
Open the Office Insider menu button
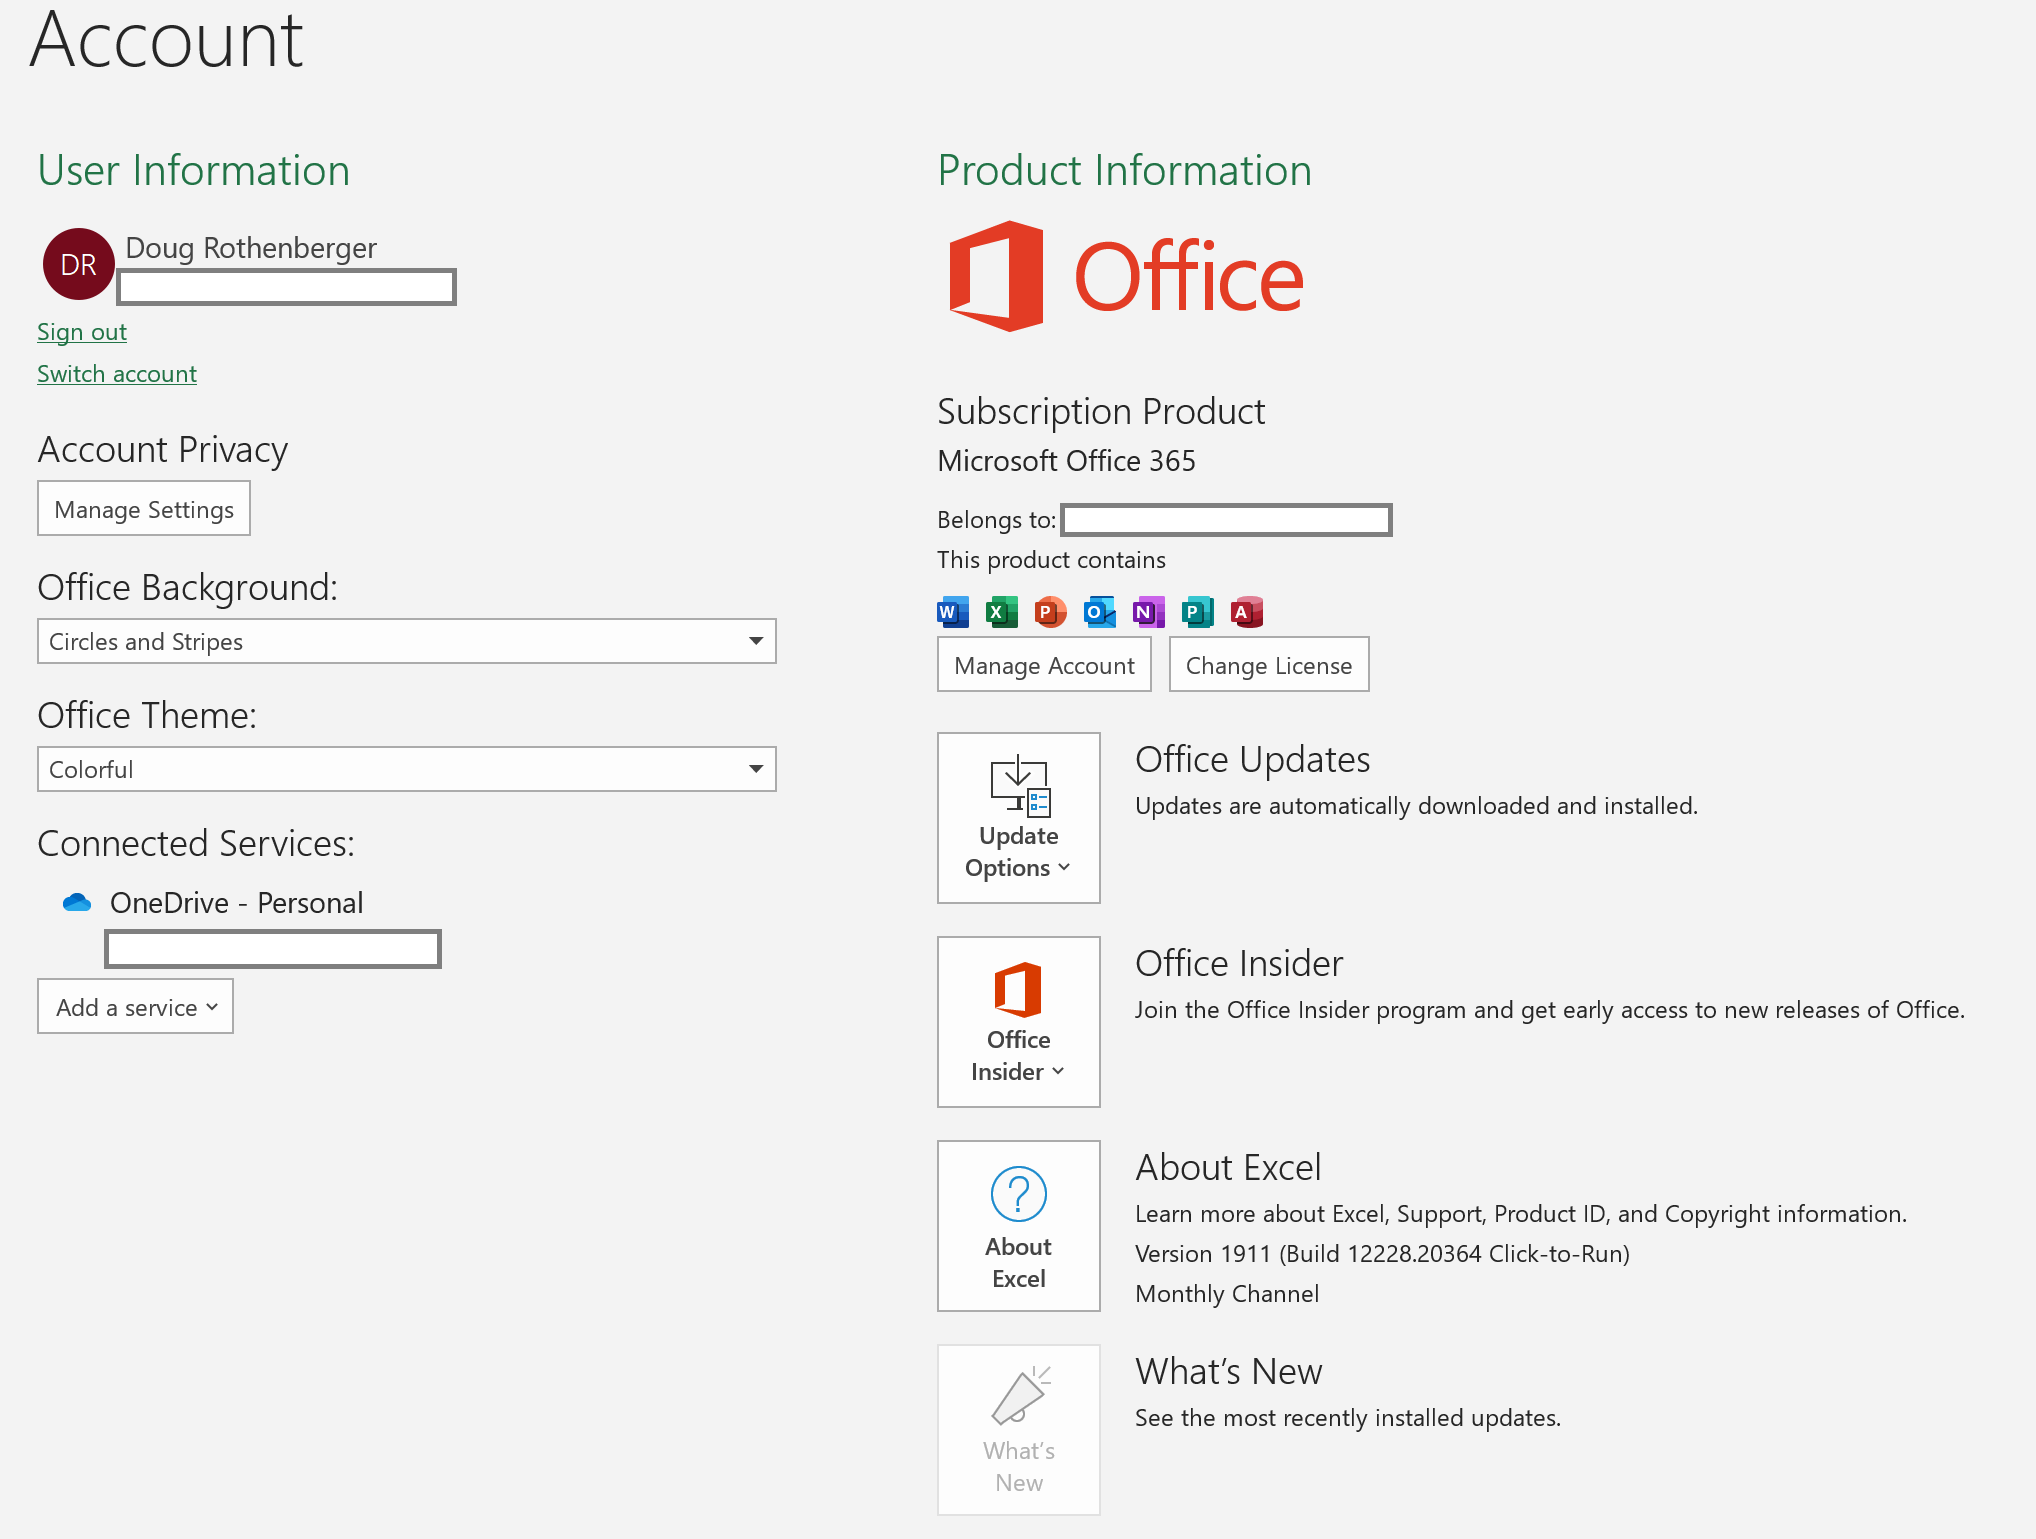coord(1018,1022)
